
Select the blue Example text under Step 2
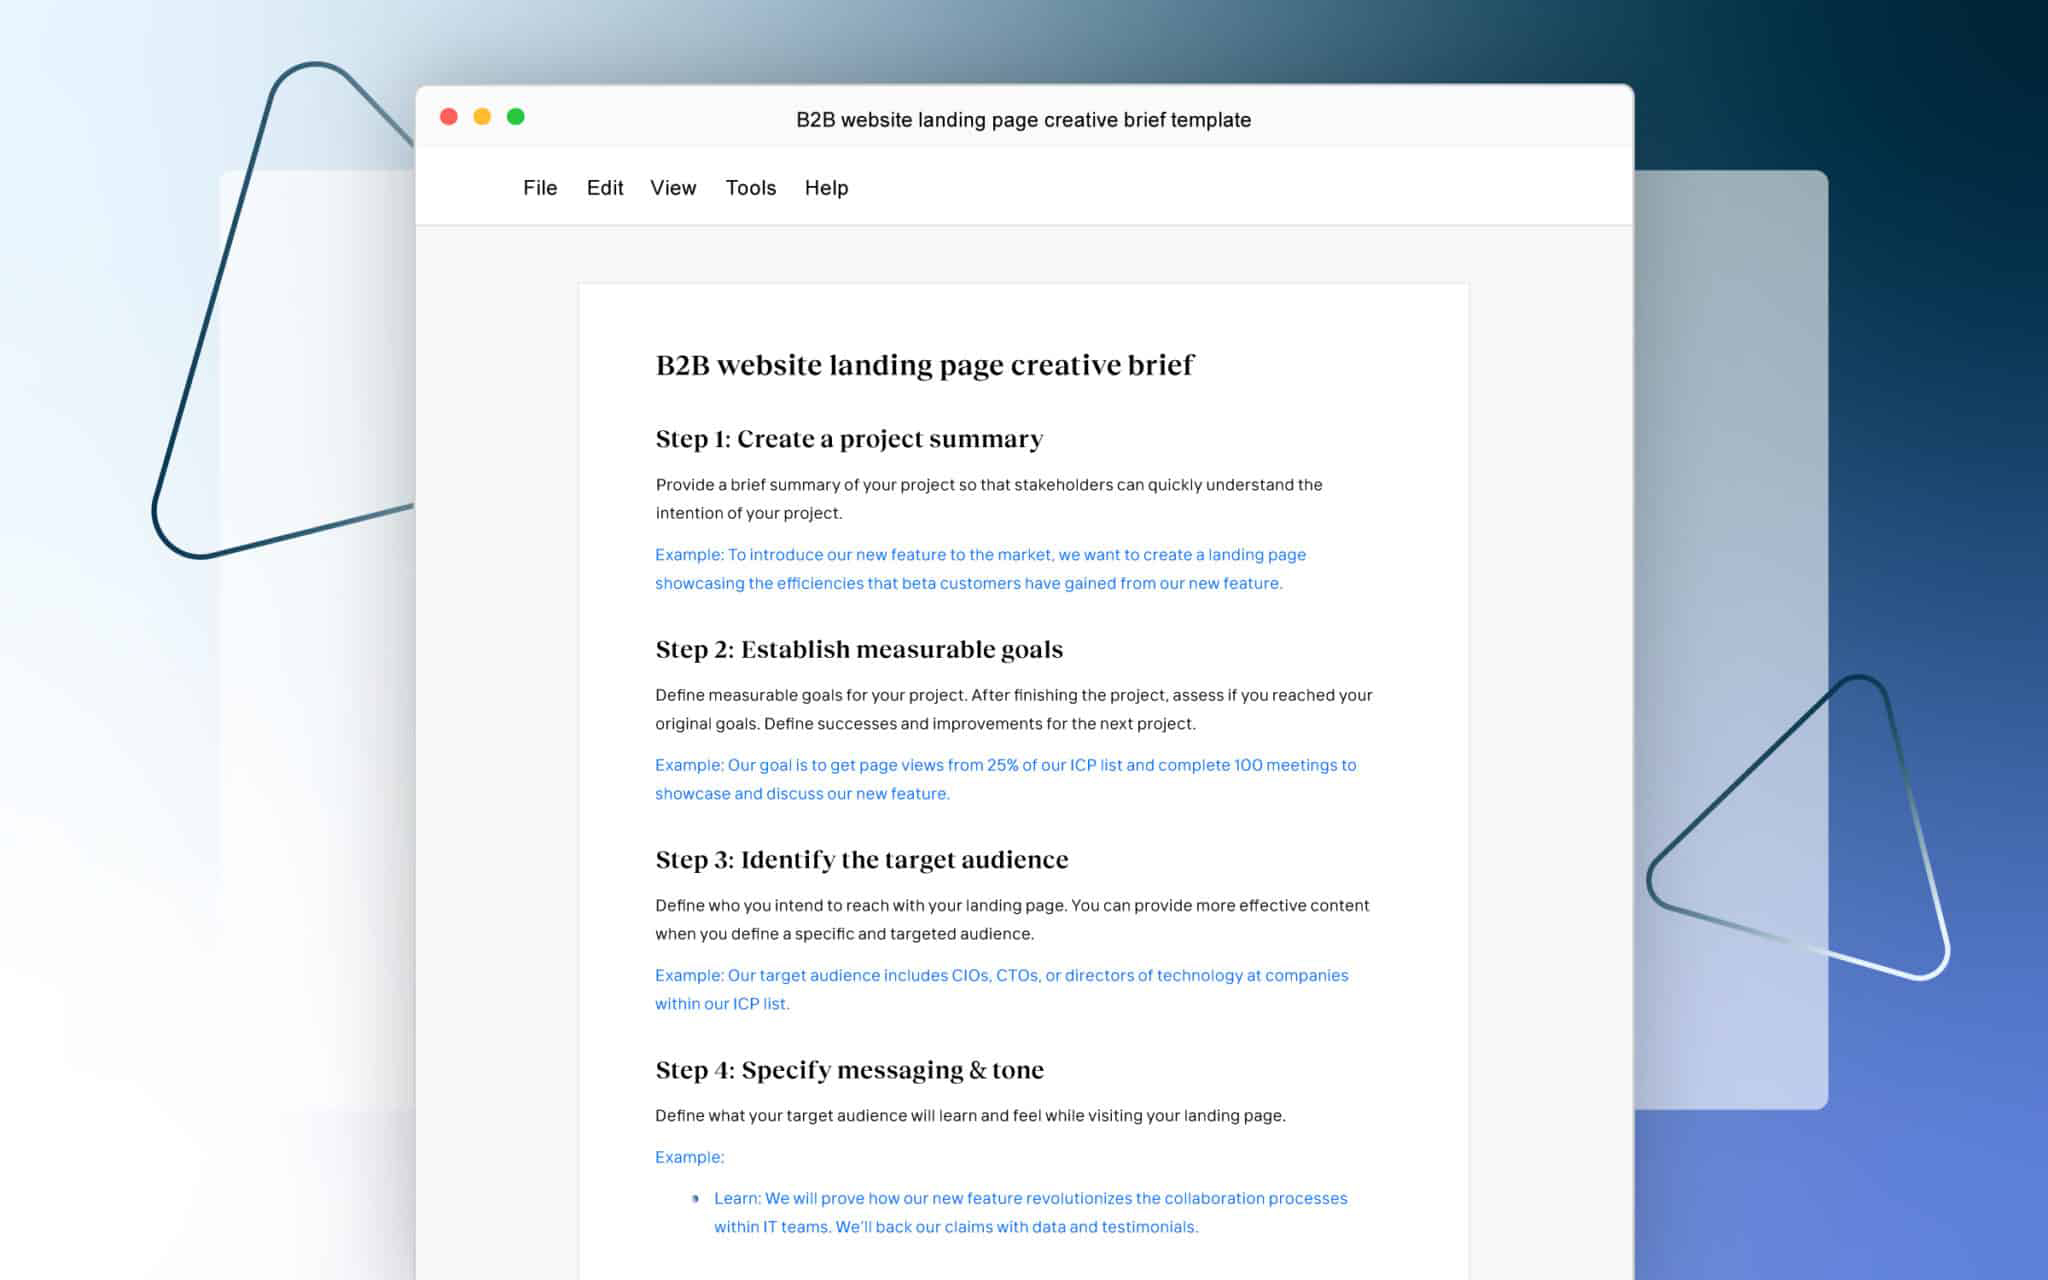1005,779
